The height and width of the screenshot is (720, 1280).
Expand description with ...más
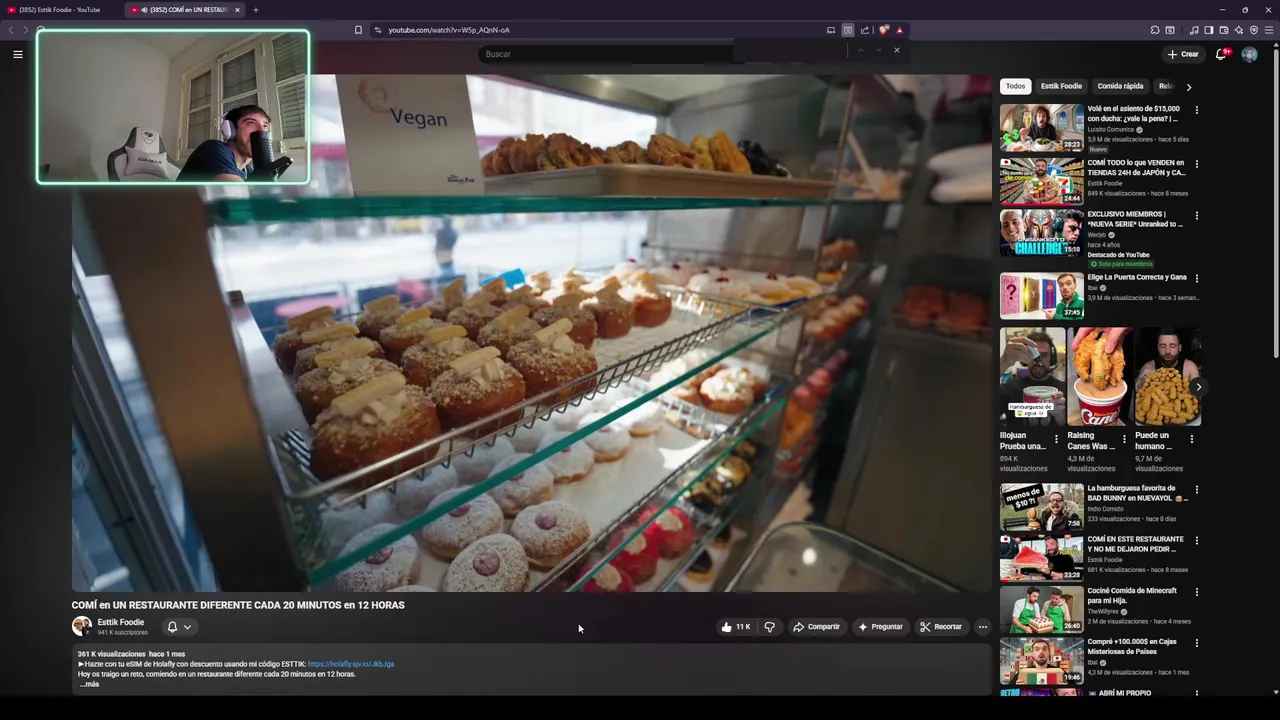tap(89, 684)
